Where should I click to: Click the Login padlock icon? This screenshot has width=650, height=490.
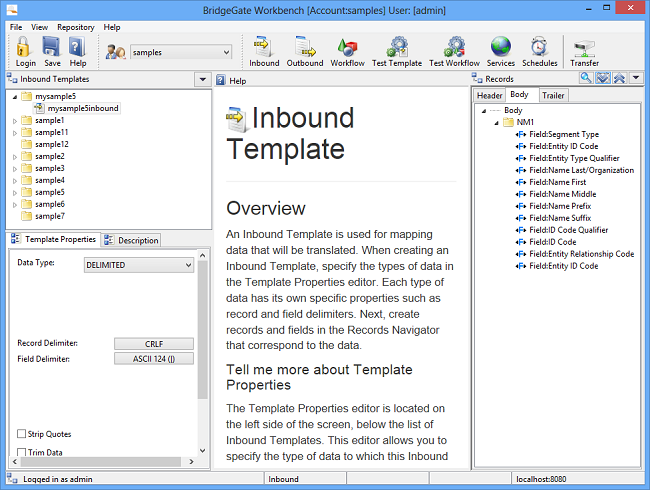(x=24, y=46)
